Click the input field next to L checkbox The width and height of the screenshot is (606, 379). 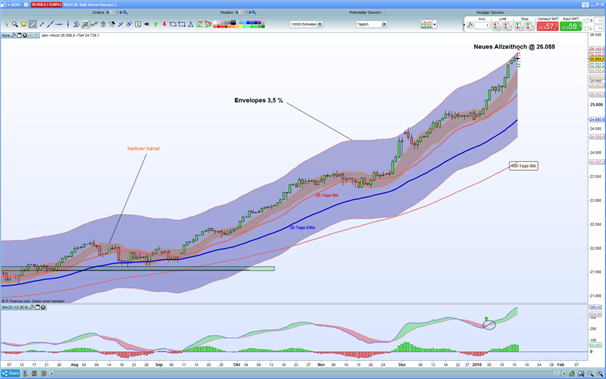point(599,28)
